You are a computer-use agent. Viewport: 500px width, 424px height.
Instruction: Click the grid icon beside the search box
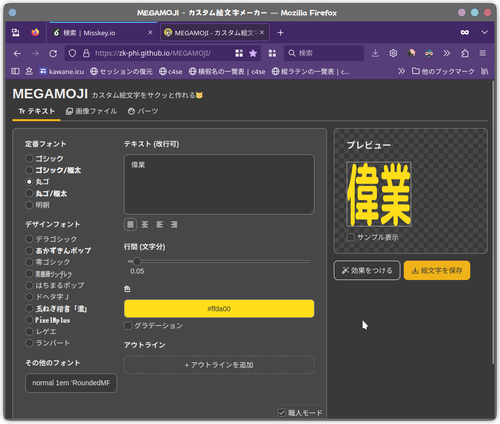(x=272, y=53)
